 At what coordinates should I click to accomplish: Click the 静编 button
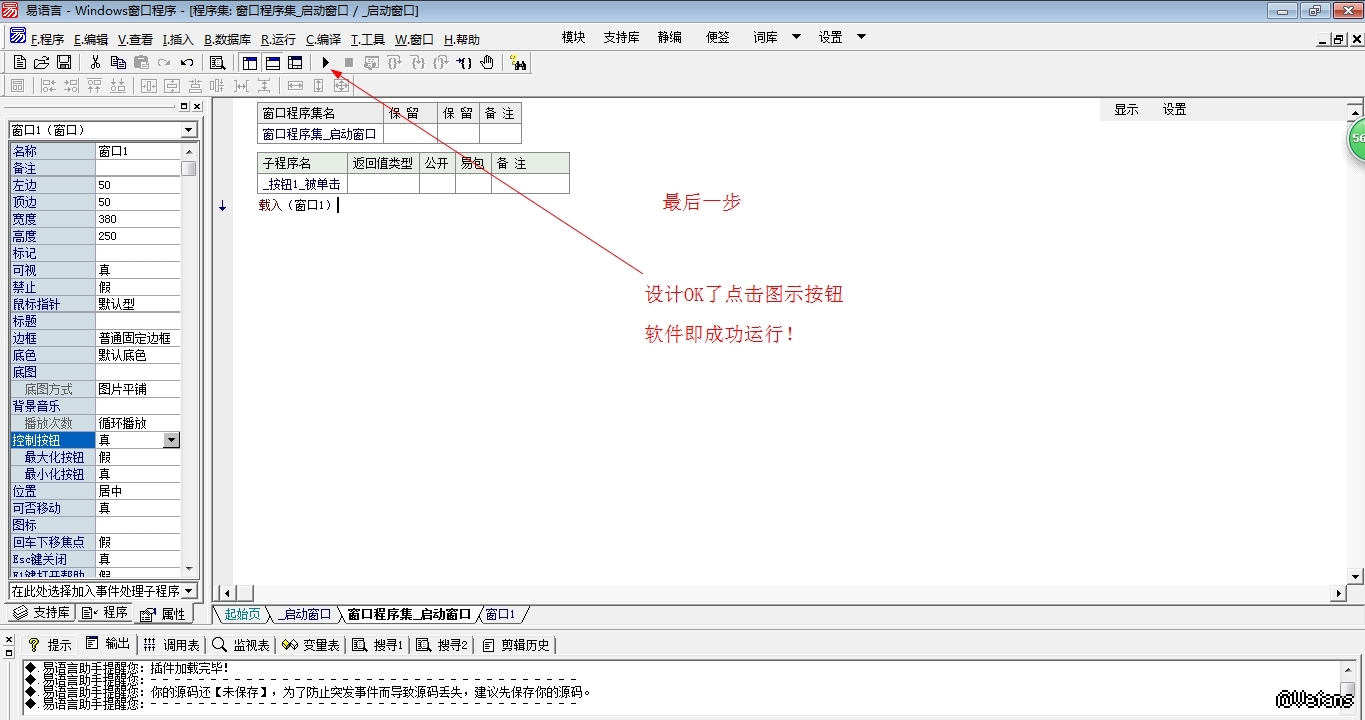[669, 37]
